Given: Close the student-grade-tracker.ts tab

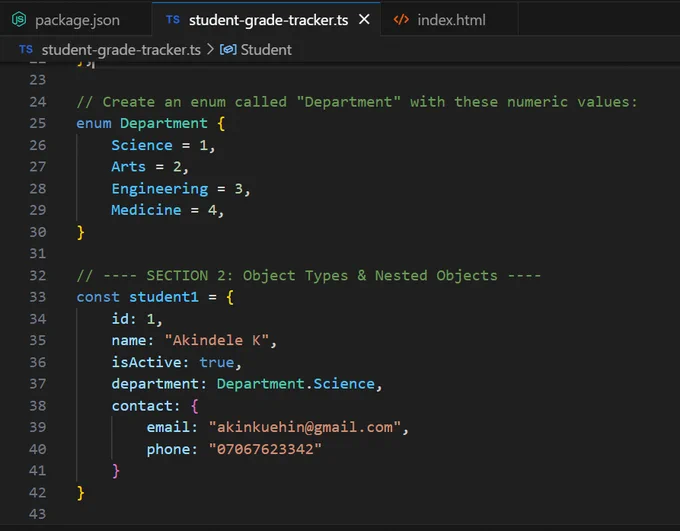Looking at the screenshot, I should [365, 20].
